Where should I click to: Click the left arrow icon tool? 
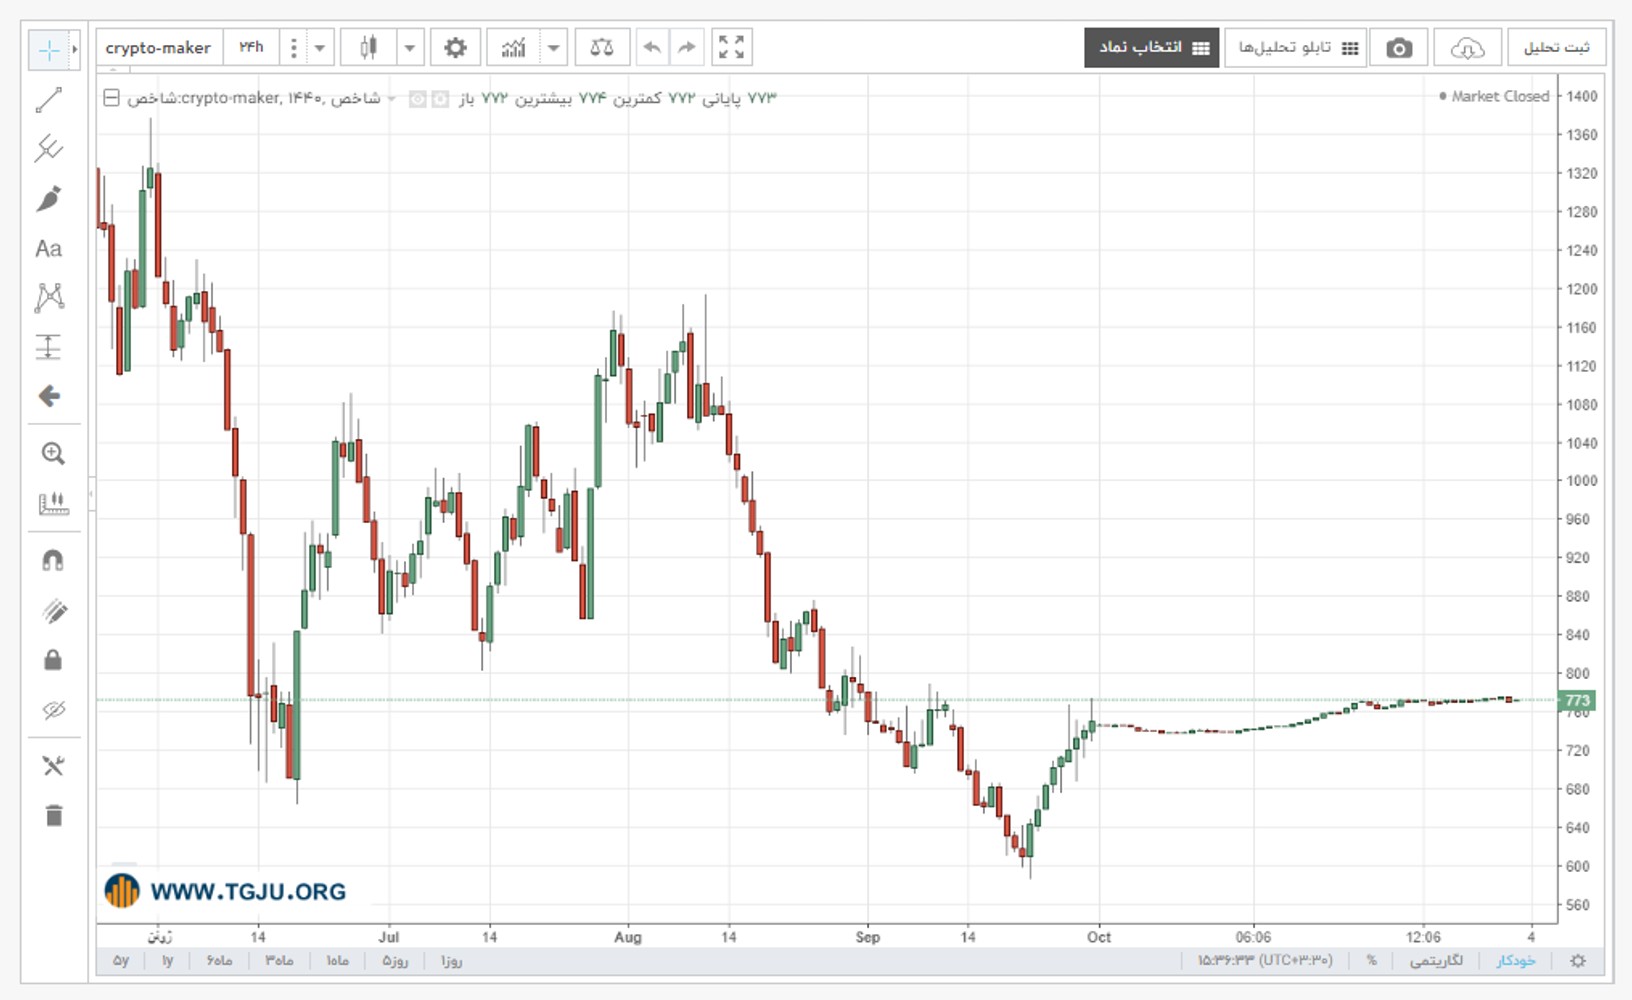49,396
